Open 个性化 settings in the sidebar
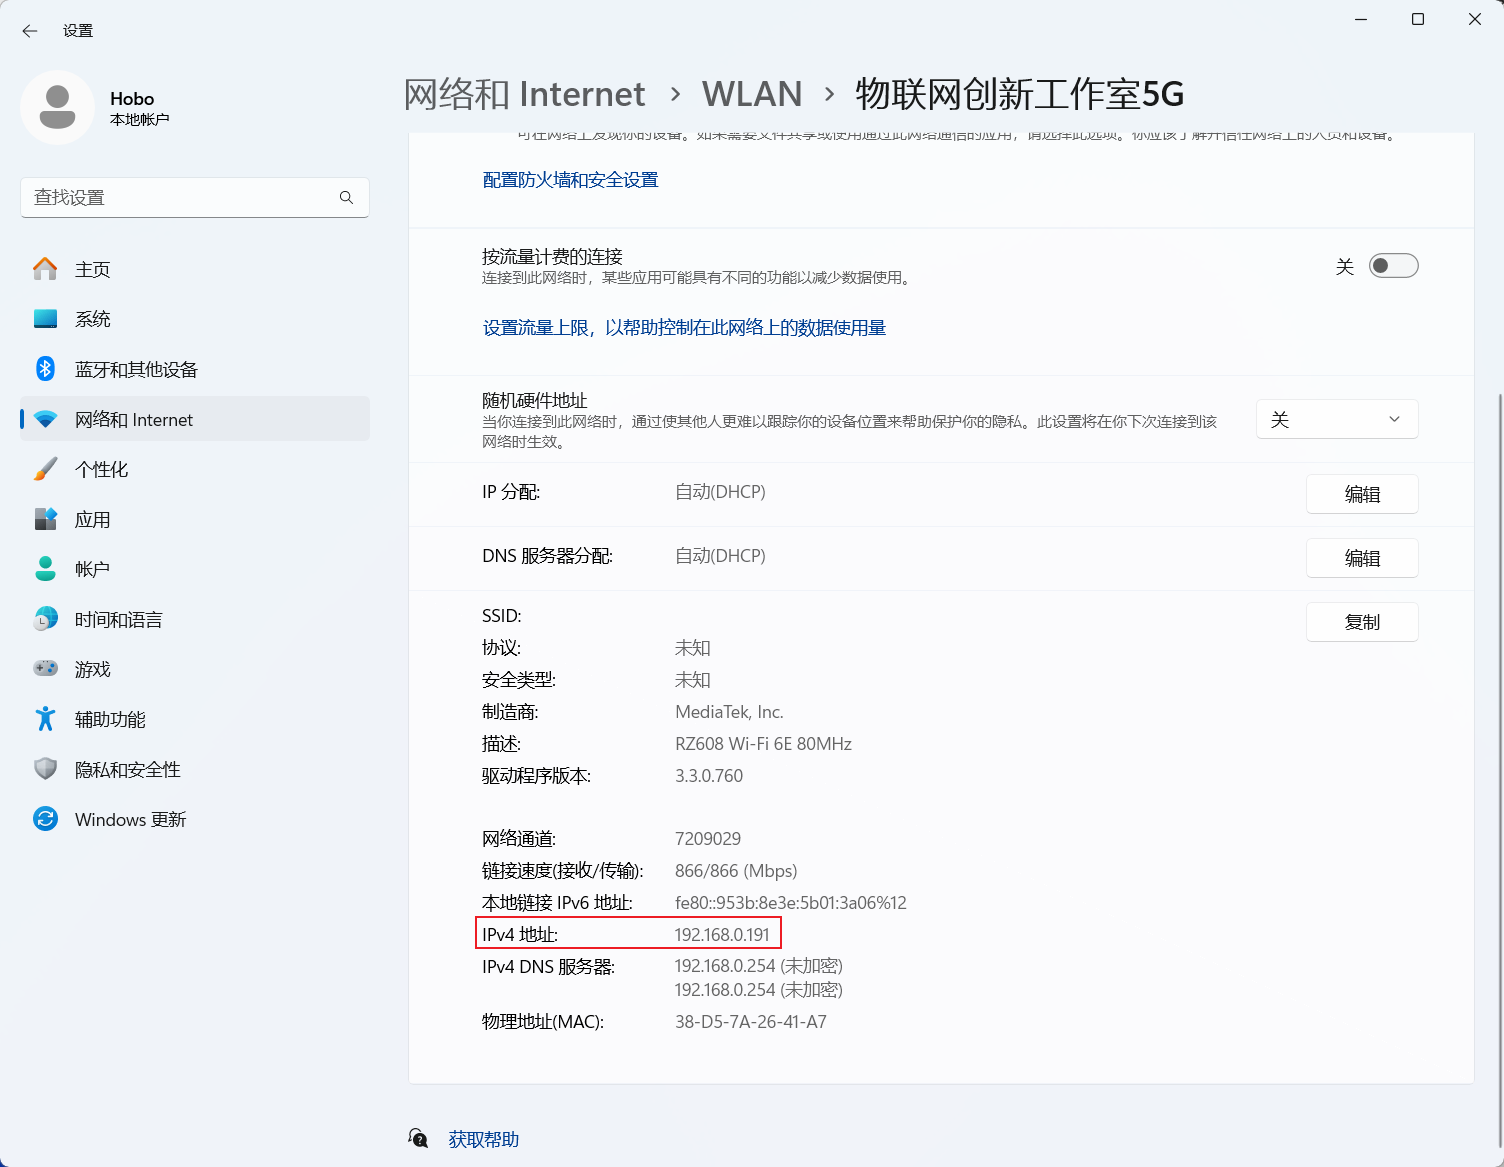Screen dimensions: 1504x1167 (101, 469)
